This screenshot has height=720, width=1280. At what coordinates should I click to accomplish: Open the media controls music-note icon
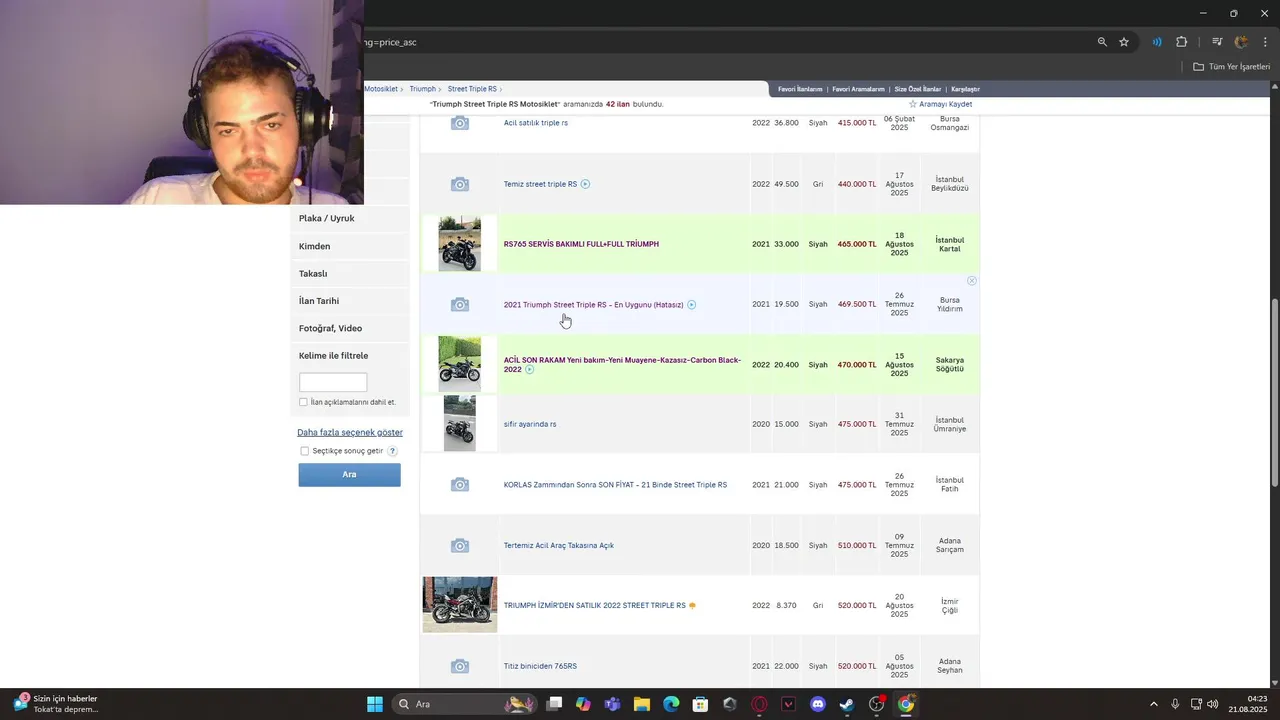1217,42
